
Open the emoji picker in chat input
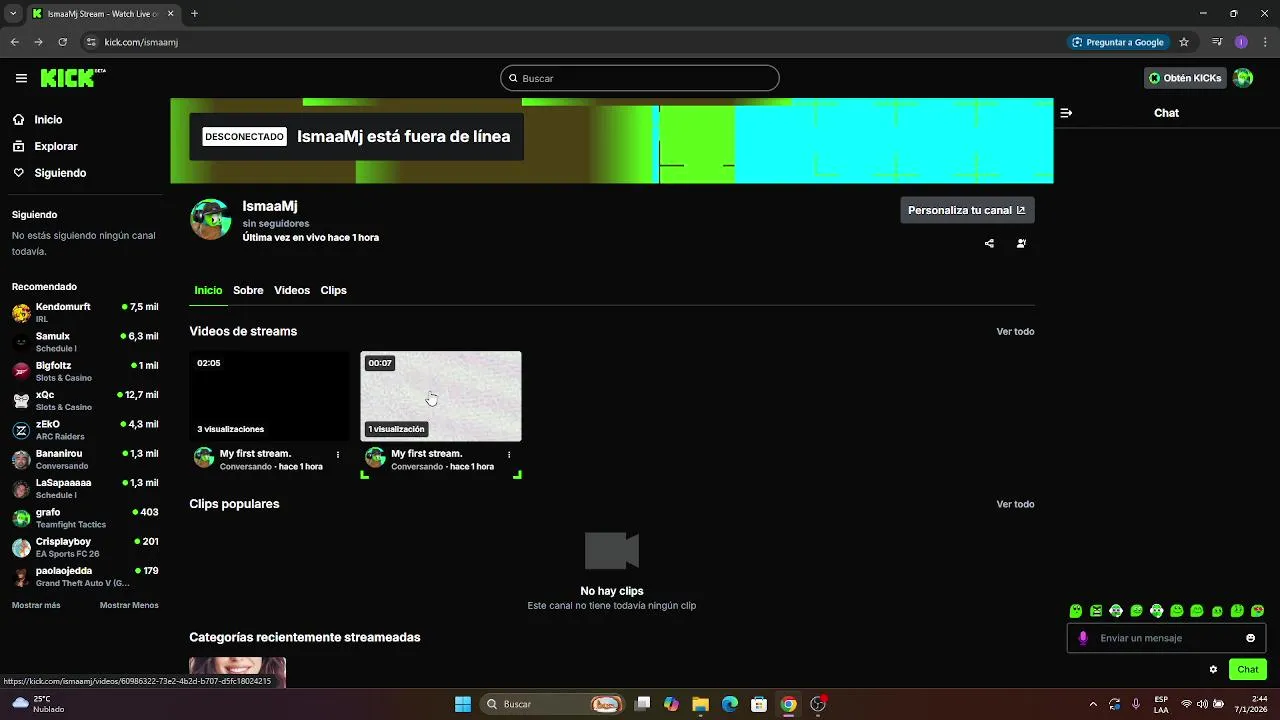pyautogui.click(x=1250, y=638)
